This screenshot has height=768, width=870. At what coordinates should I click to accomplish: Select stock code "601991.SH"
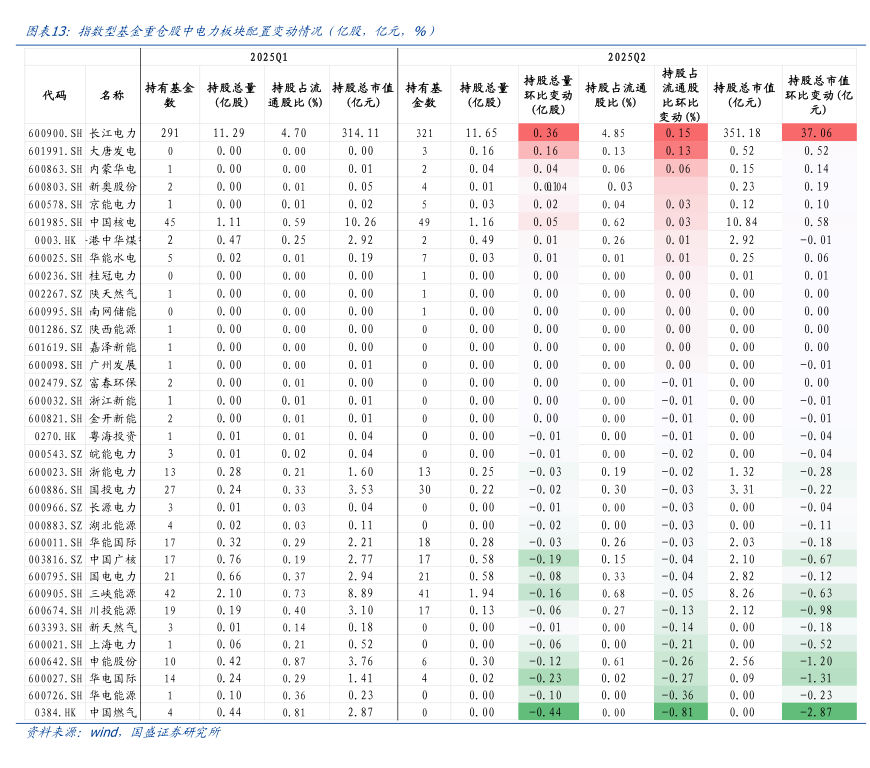[55, 151]
